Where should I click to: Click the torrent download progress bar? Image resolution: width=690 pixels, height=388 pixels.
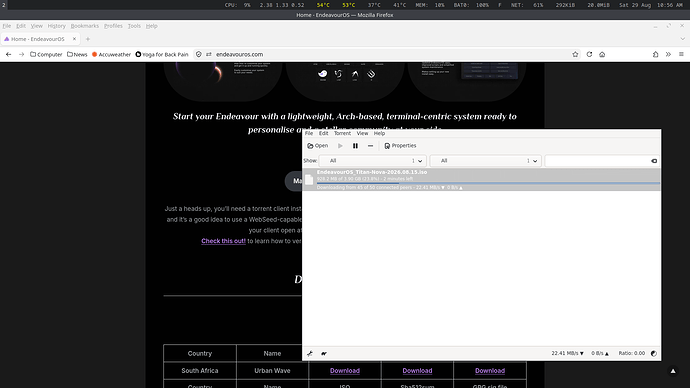[488, 183]
